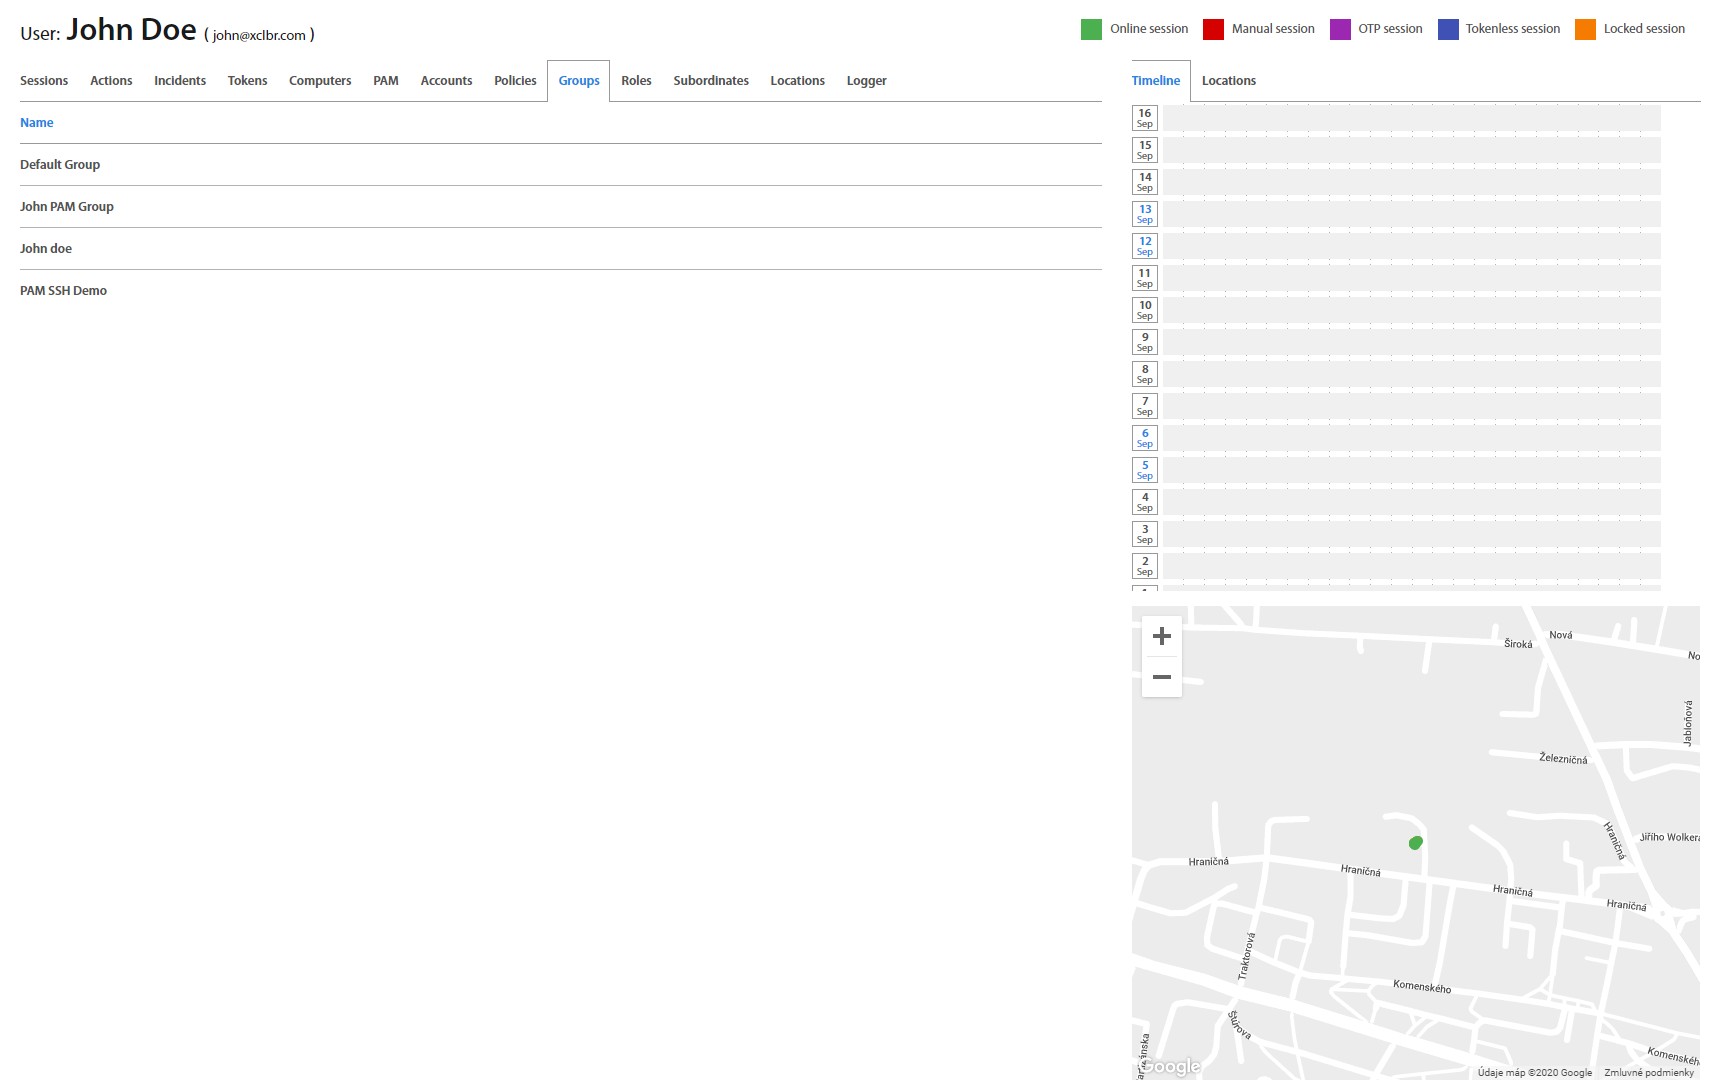The image size is (1720, 1080).
Task: Zoom out on the map
Action: pyautogui.click(x=1161, y=677)
